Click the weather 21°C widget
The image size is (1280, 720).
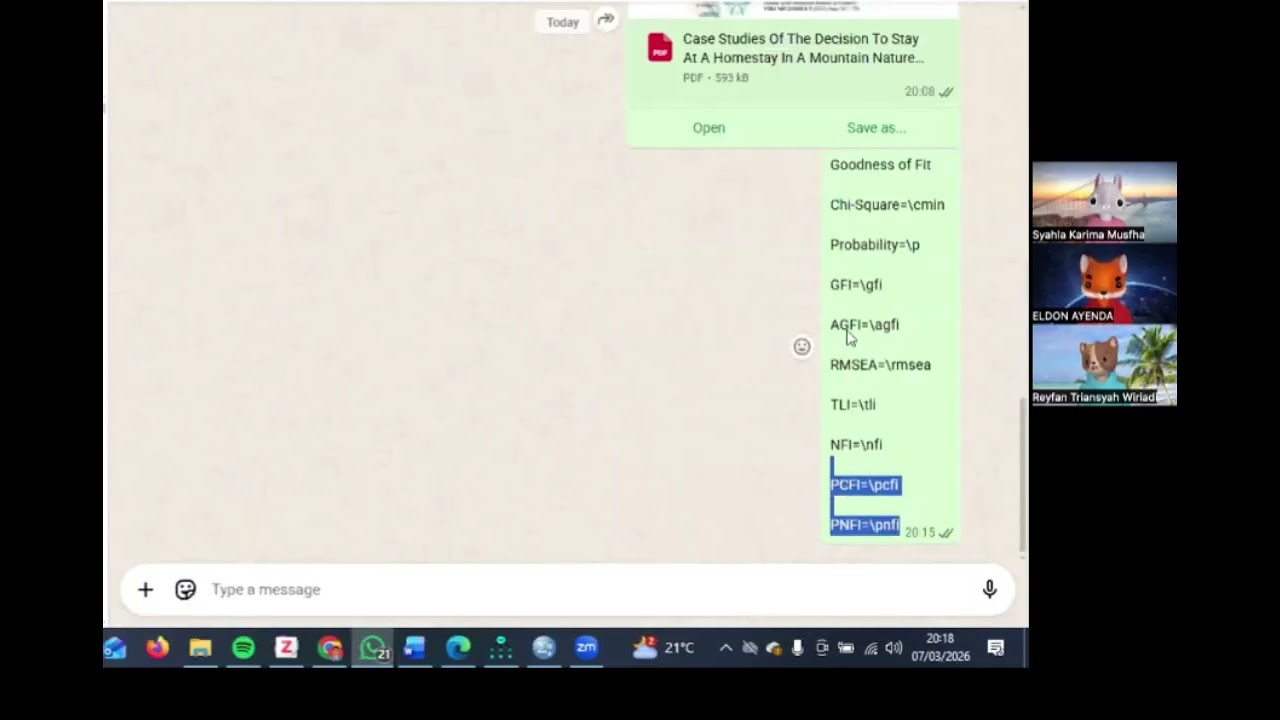pyautogui.click(x=664, y=647)
